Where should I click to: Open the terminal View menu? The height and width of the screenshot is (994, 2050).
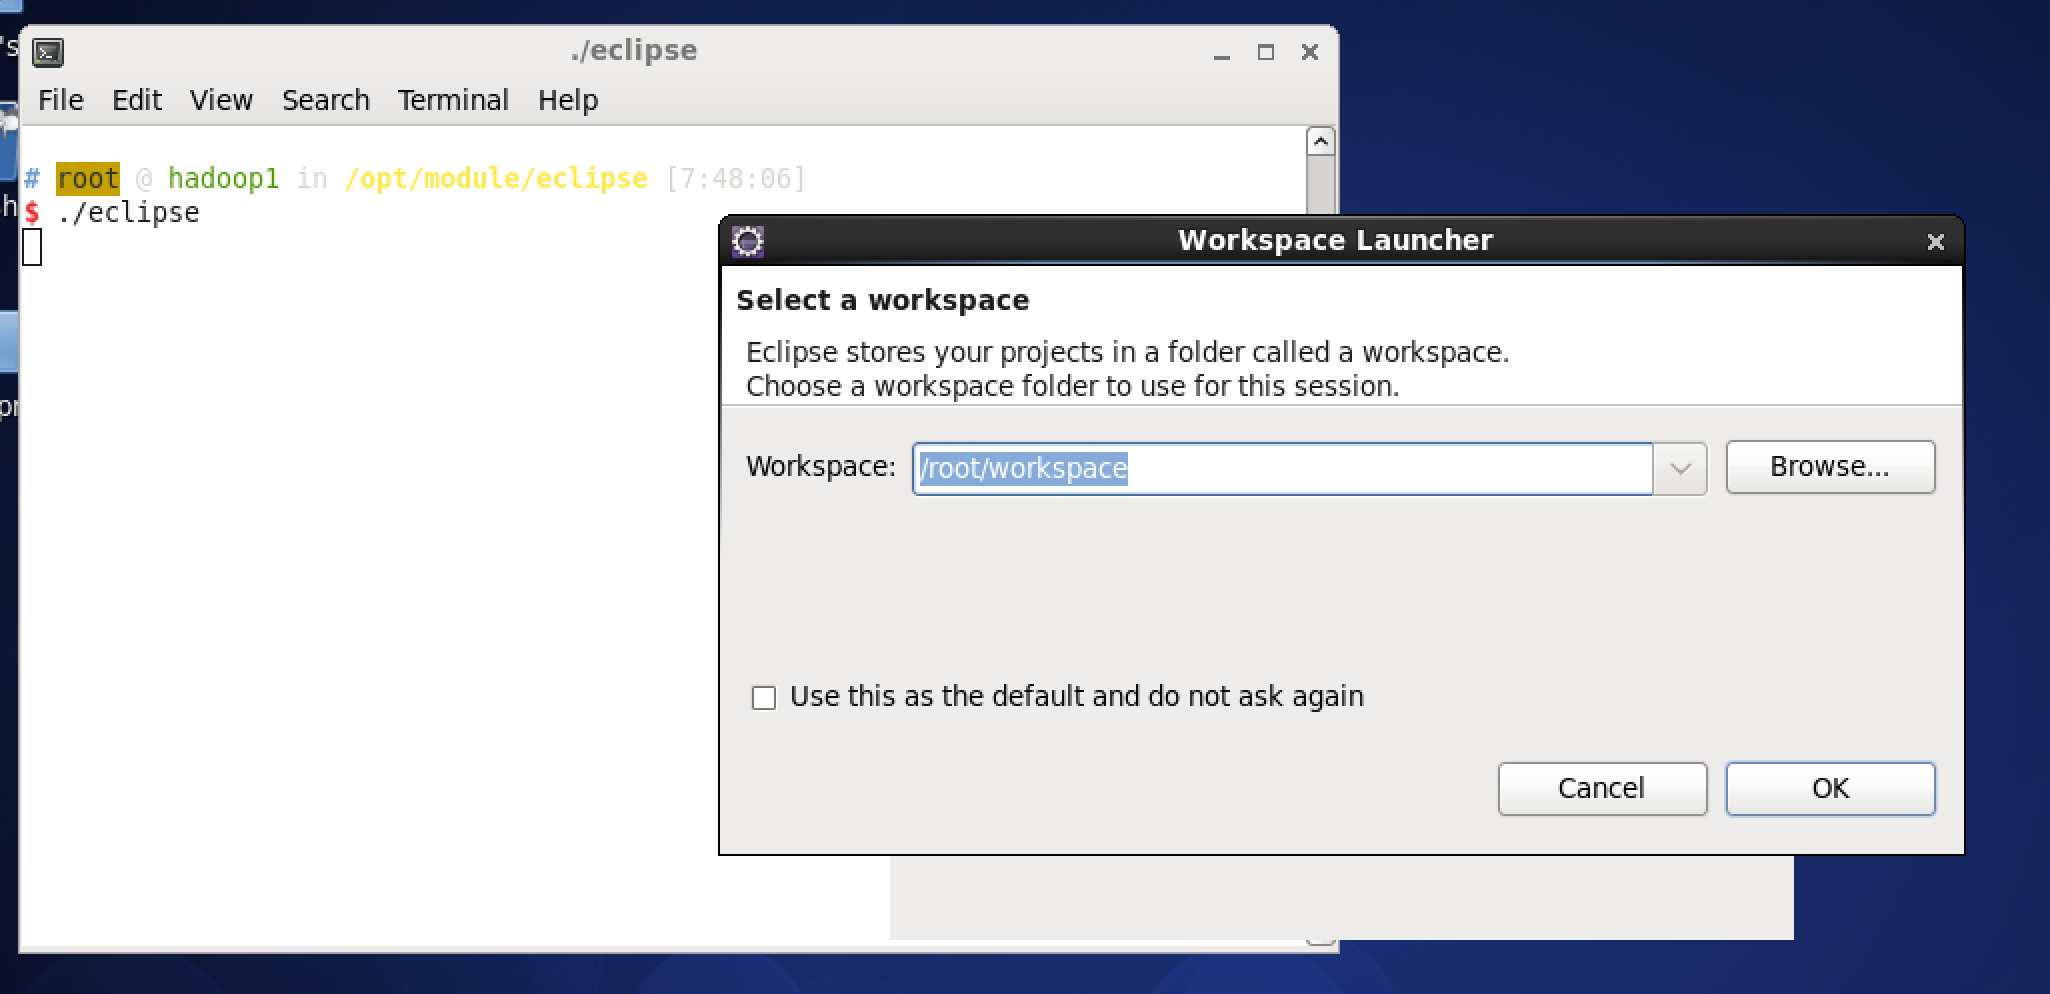(x=222, y=100)
